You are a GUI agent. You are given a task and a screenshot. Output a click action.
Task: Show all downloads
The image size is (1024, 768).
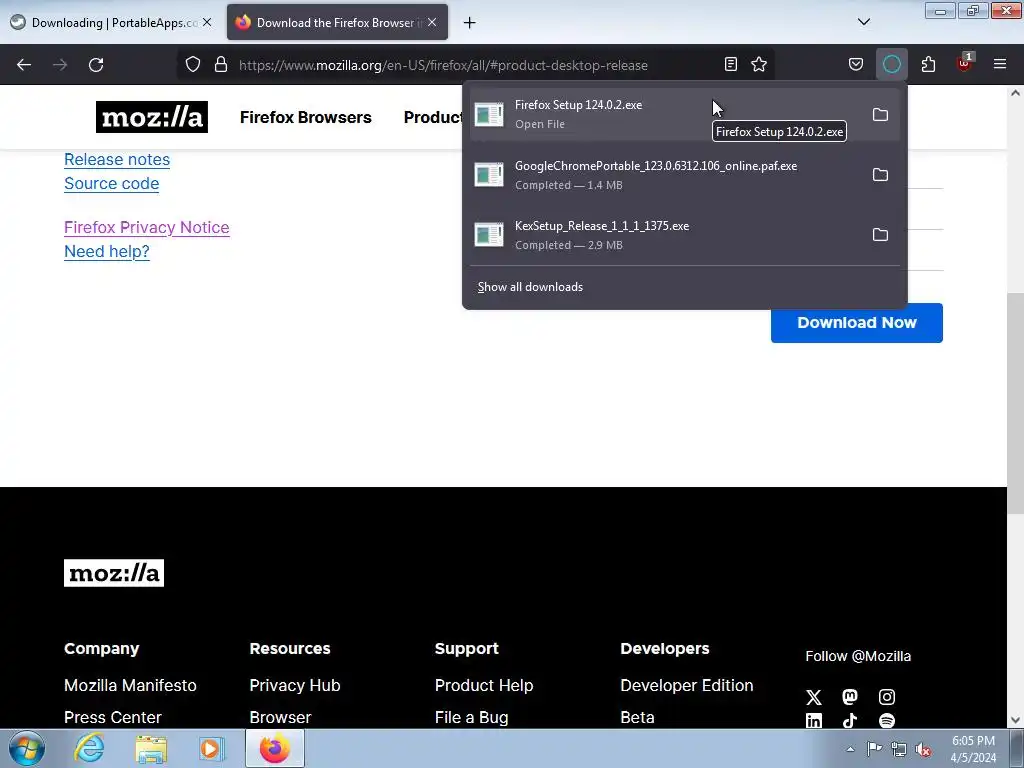530,287
